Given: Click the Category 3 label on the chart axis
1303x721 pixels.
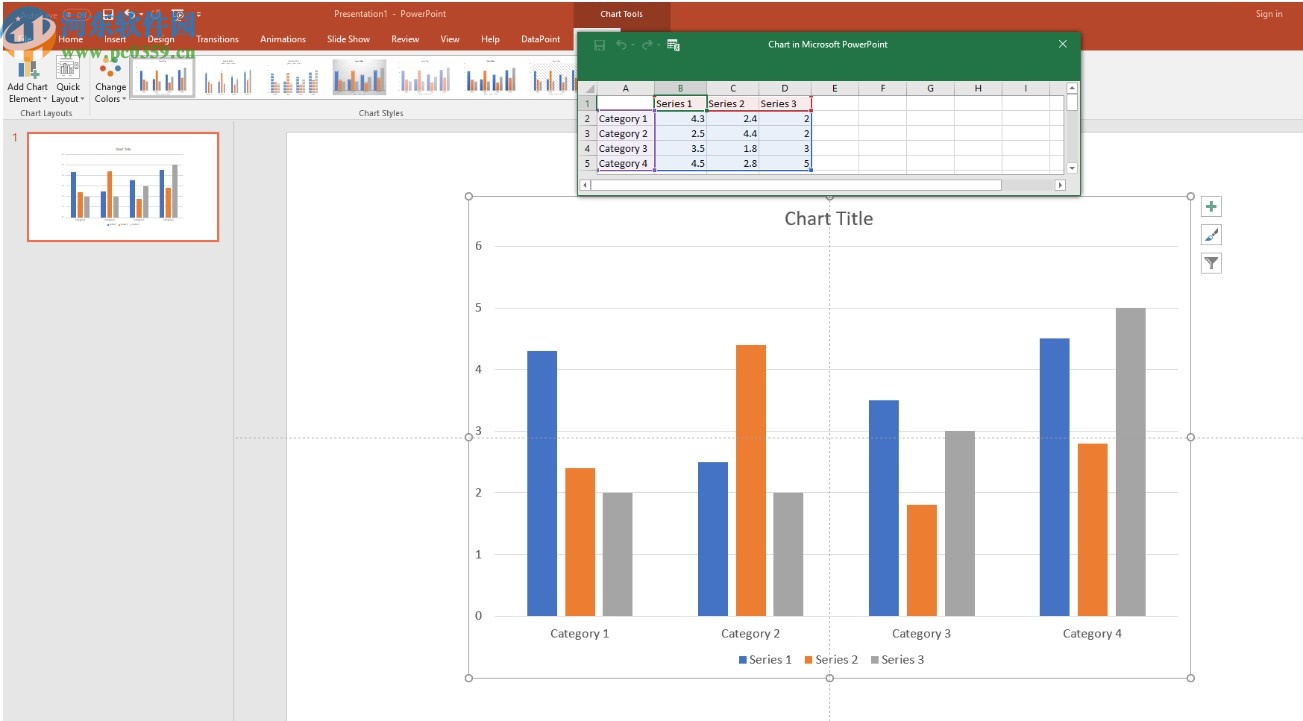Looking at the screenshot, I should point(921,633).
